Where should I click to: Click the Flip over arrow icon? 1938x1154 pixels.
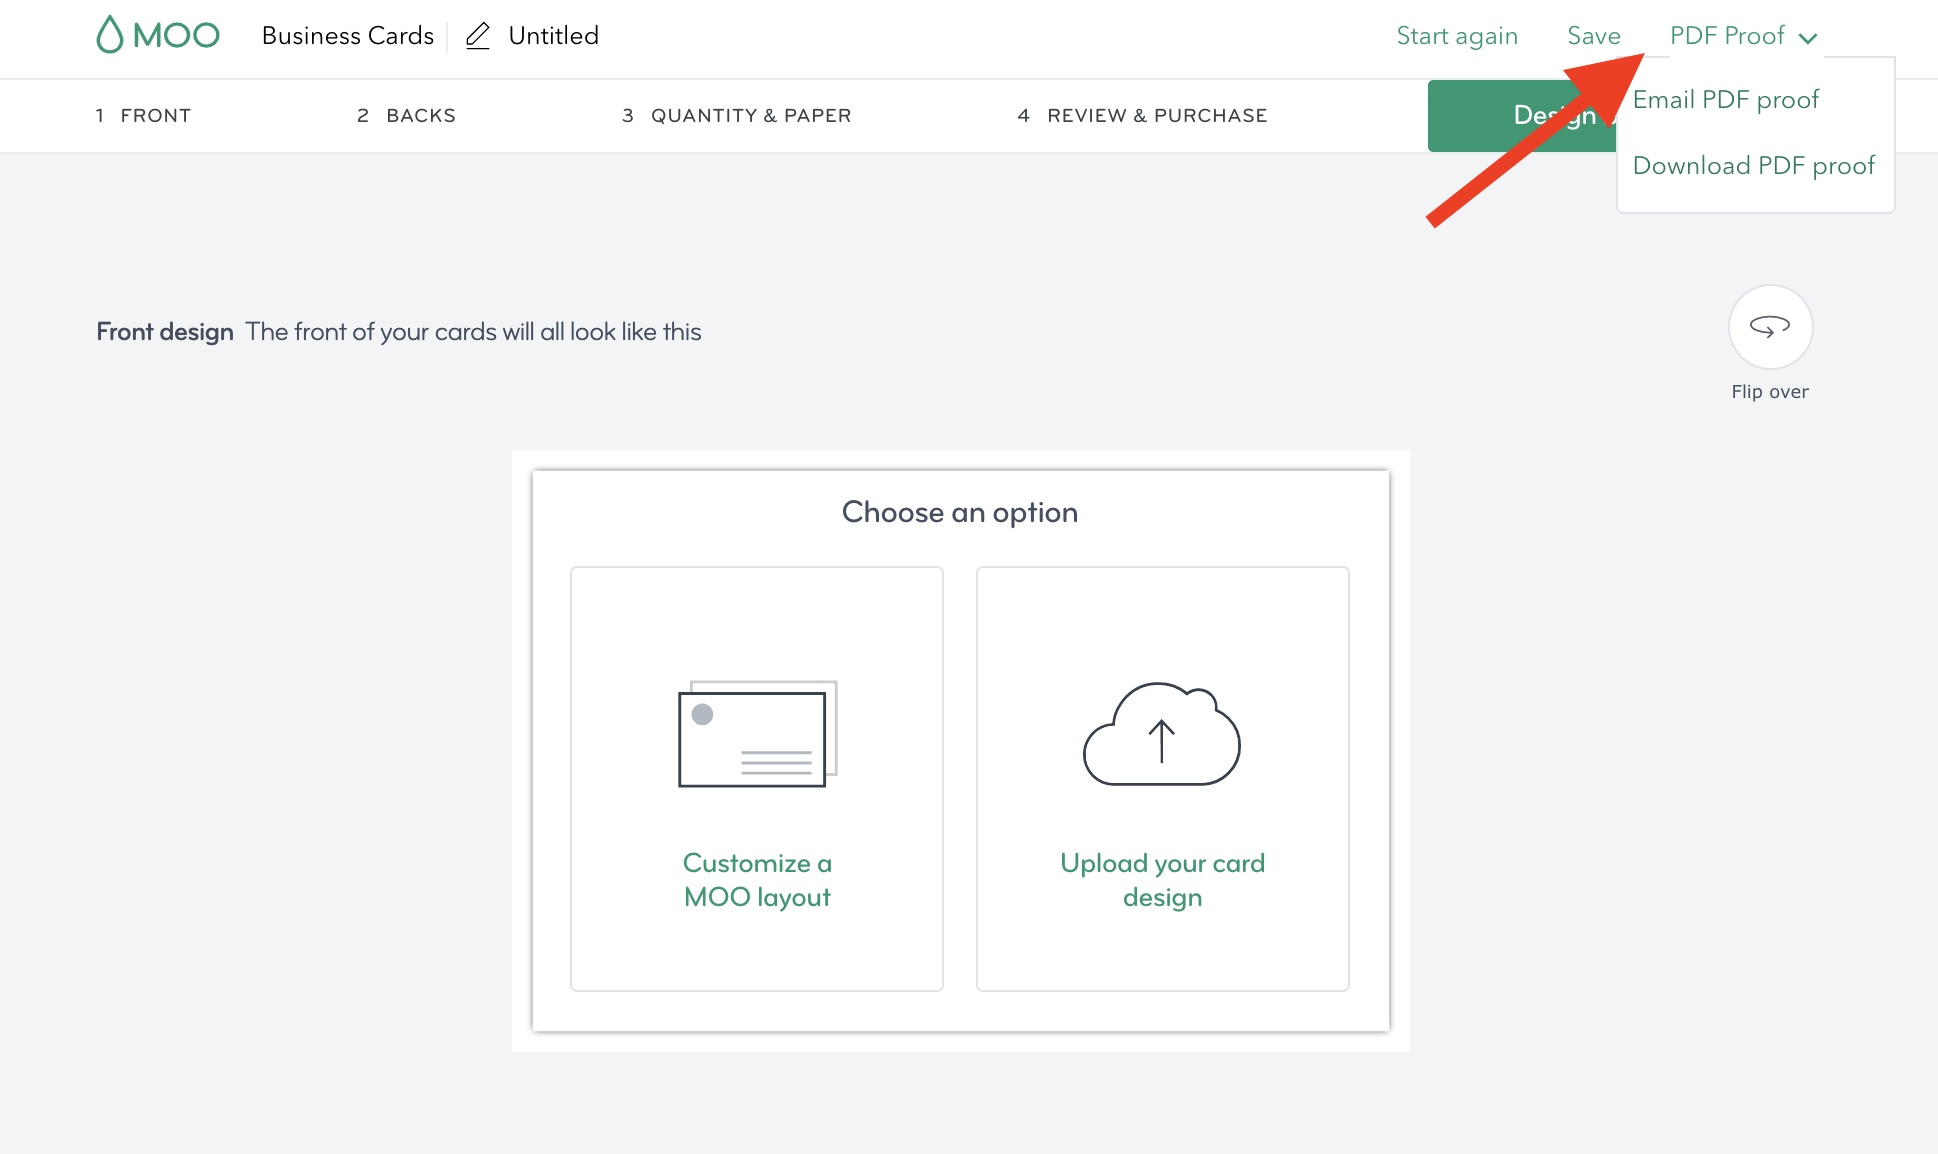(x=1769, y=327)
